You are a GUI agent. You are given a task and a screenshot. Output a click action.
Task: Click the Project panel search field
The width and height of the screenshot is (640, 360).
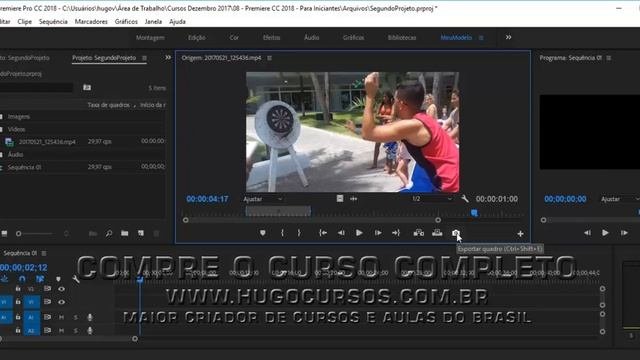tap(37, 87)
